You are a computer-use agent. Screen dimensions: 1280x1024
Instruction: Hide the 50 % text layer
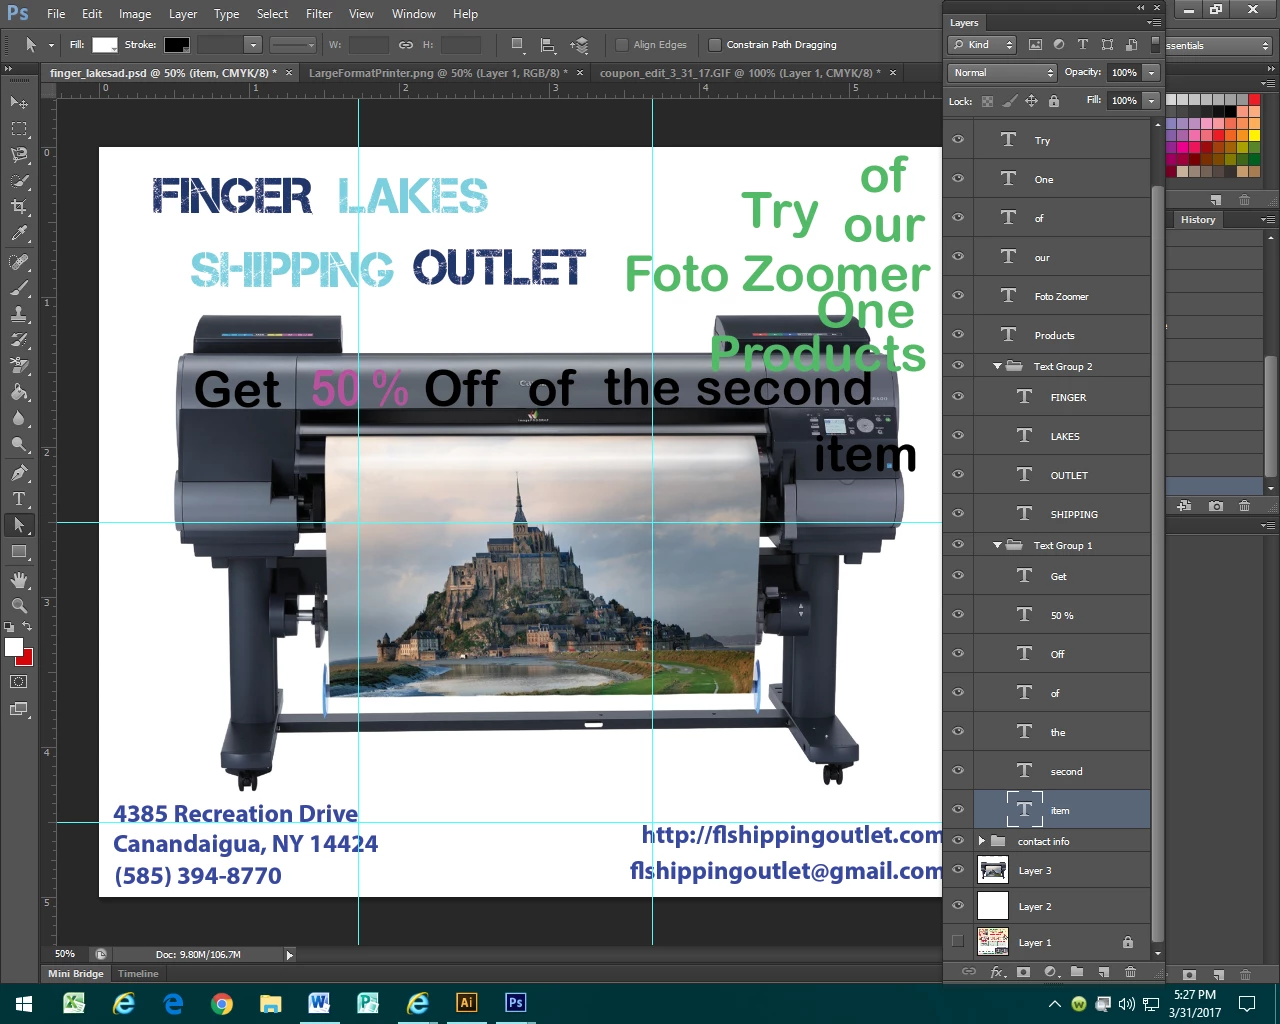point(958,615)
